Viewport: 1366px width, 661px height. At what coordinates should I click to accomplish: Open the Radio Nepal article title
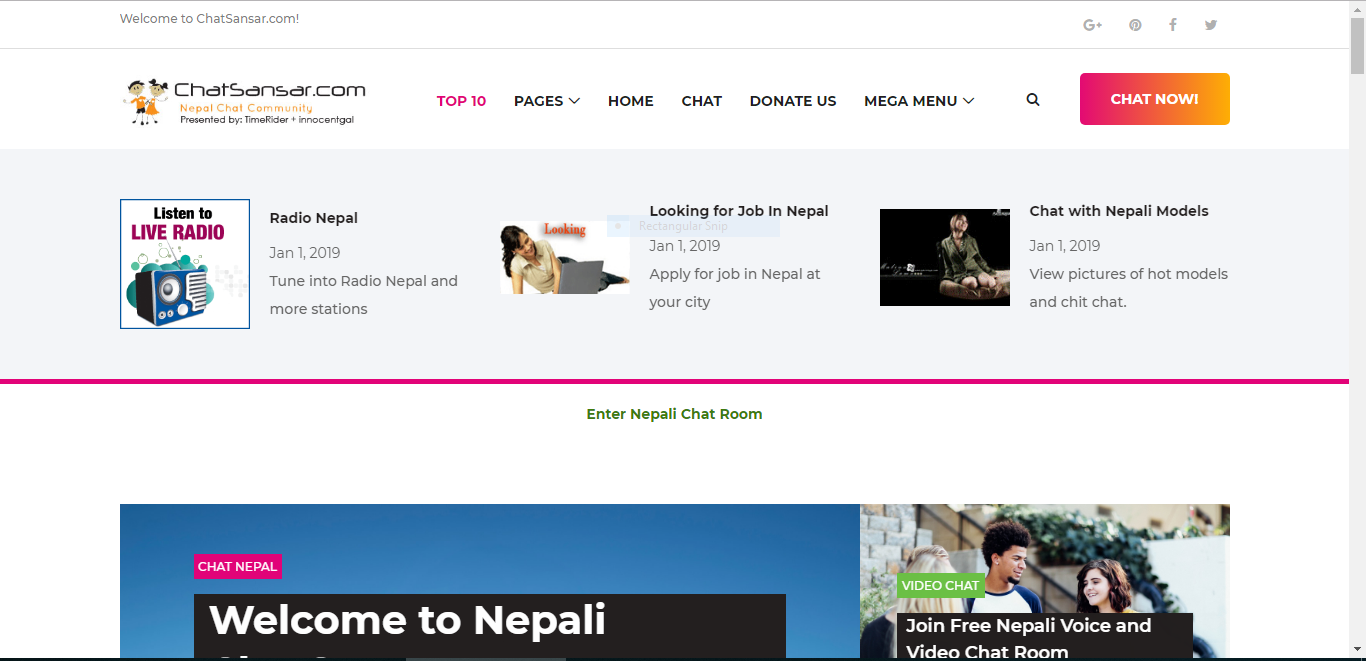(313, 217)
